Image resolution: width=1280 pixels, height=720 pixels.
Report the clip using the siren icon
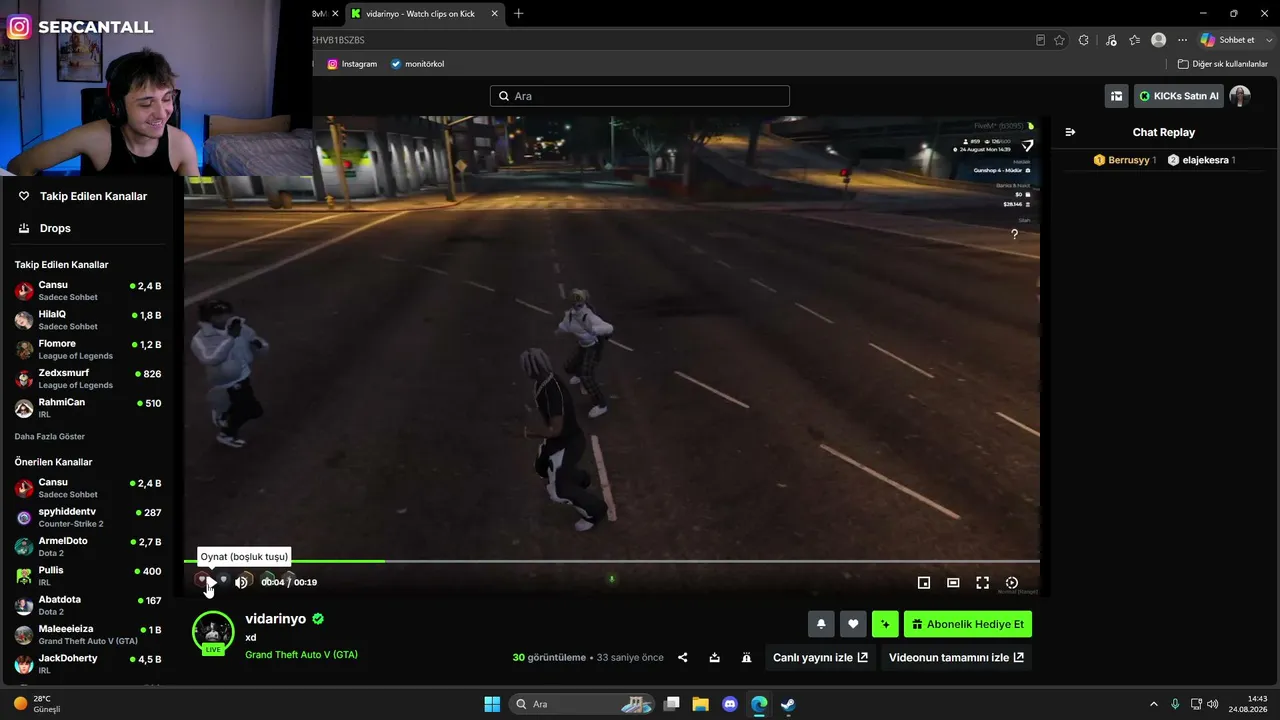746,657
